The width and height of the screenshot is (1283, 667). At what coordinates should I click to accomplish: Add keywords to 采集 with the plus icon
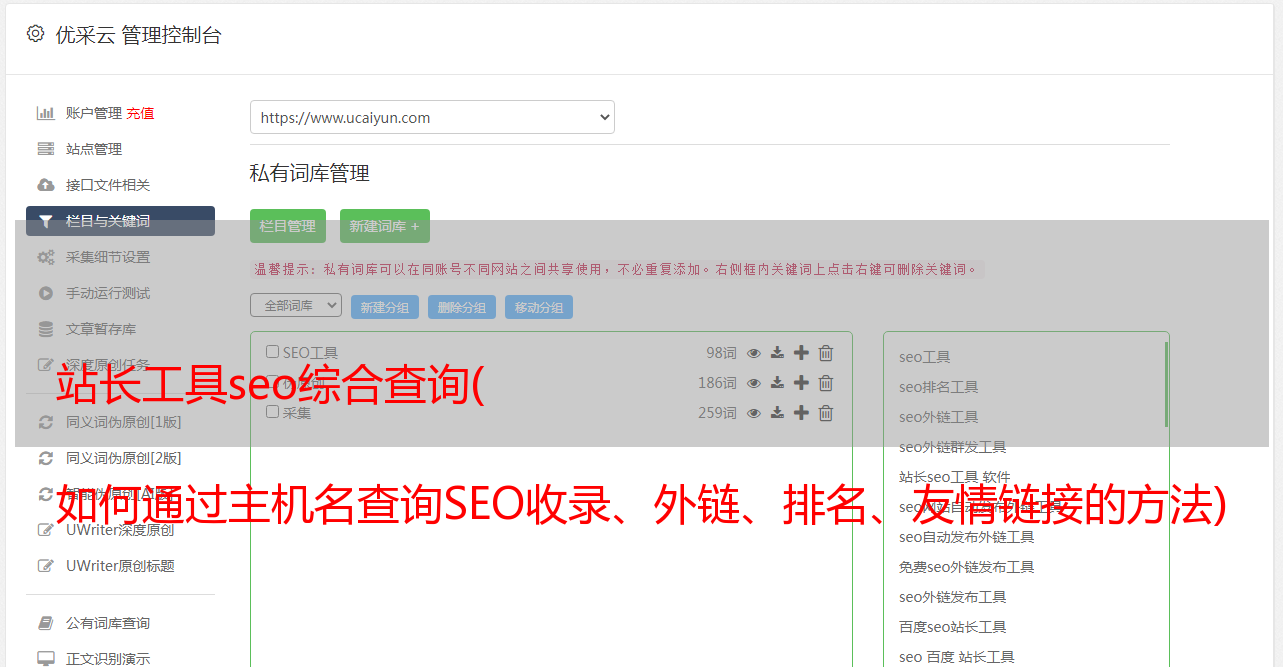tap(801, 413)
